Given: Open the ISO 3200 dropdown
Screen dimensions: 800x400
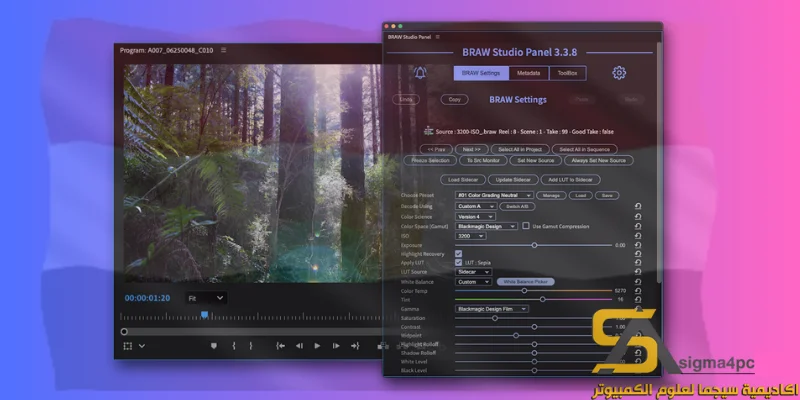Looking at the screenshot, I should [470, 236].
